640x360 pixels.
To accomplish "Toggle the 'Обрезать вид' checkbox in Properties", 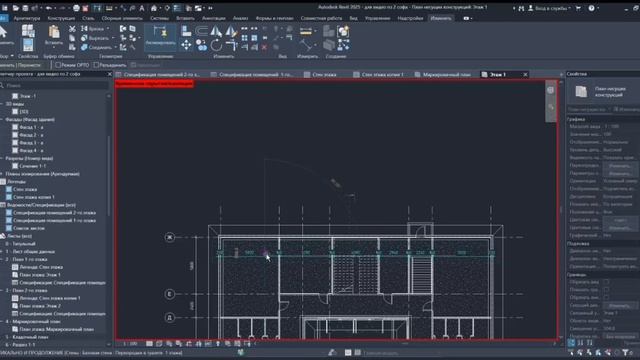I will click(606, 282).
